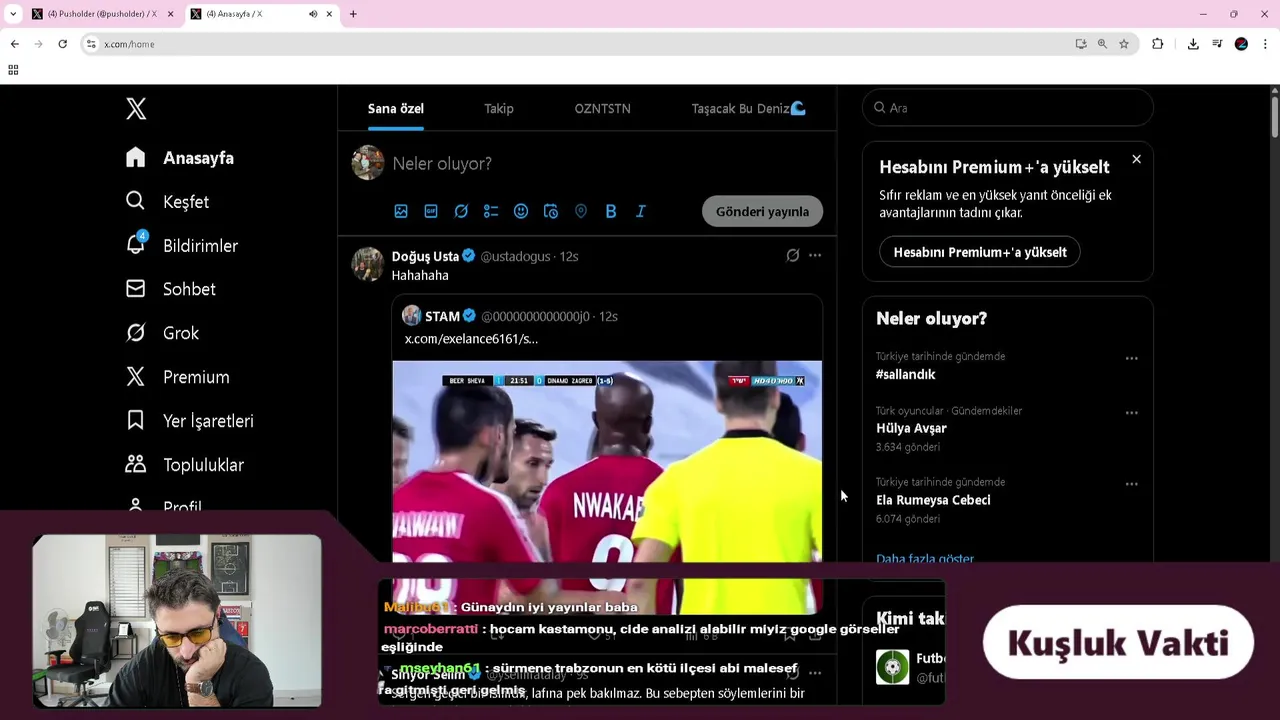Open Doğuş Usta's profile avatar

pyautogui.click(x=368, y=264)
